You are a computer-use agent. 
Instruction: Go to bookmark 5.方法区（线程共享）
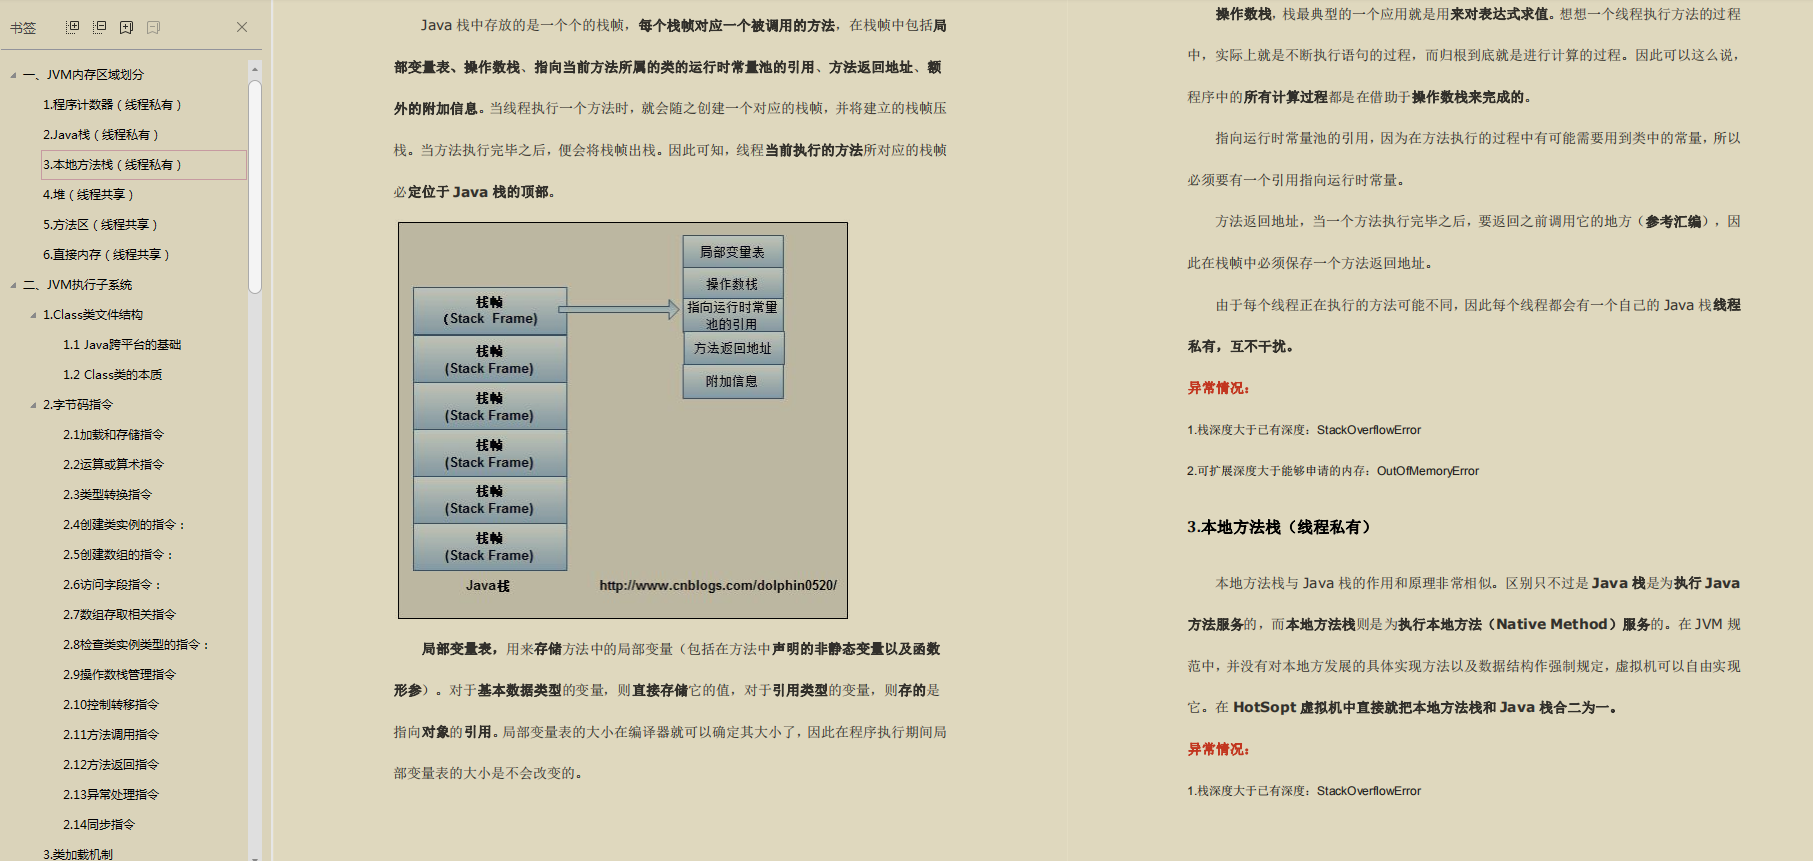100,225
